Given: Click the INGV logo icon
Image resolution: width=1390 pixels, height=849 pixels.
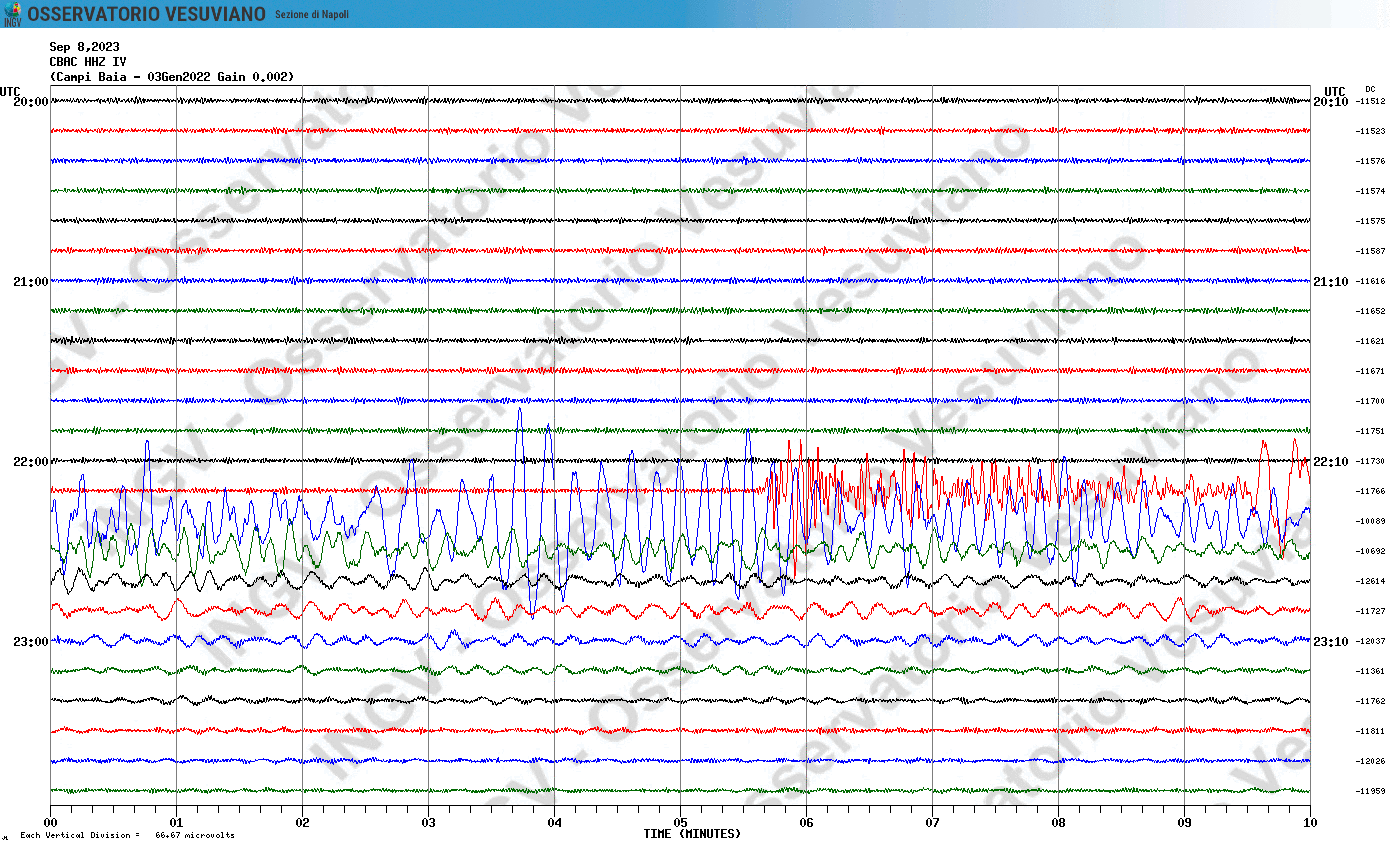Looking at the screenshot, I should click(x=12, y=14).
